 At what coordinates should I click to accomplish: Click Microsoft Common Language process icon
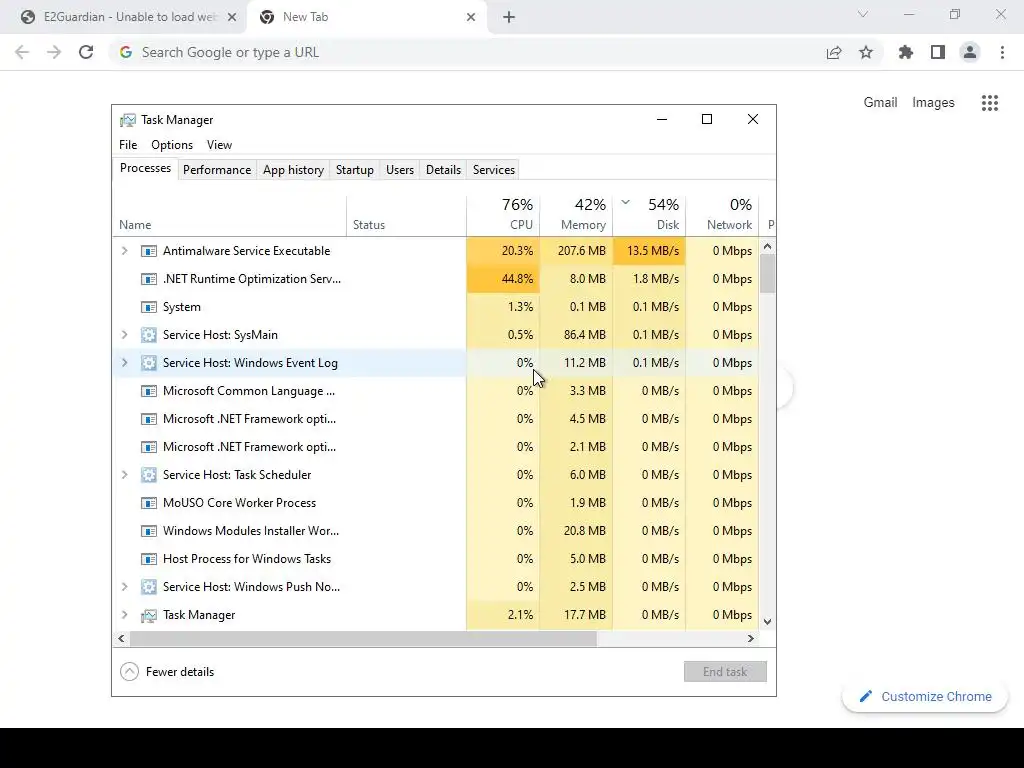pyautogui.click(x=149, y=391)
